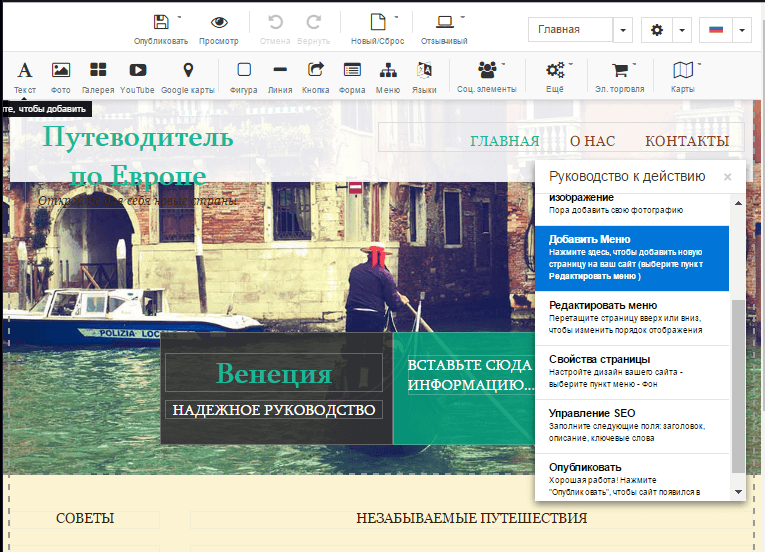Click the Вернуть redo icon
The height and width of the screenshot is (552, 765).
[x=314, y=22]
